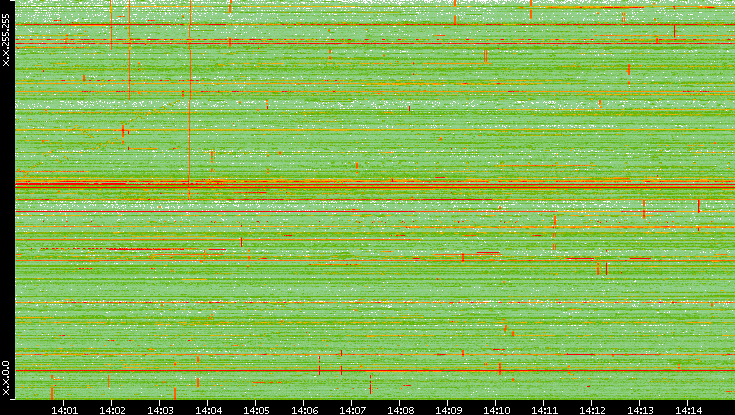This screenshot has width=735, height=415.
Task: Click the 14:14 time axis label
Action: (x=689, y=411)
